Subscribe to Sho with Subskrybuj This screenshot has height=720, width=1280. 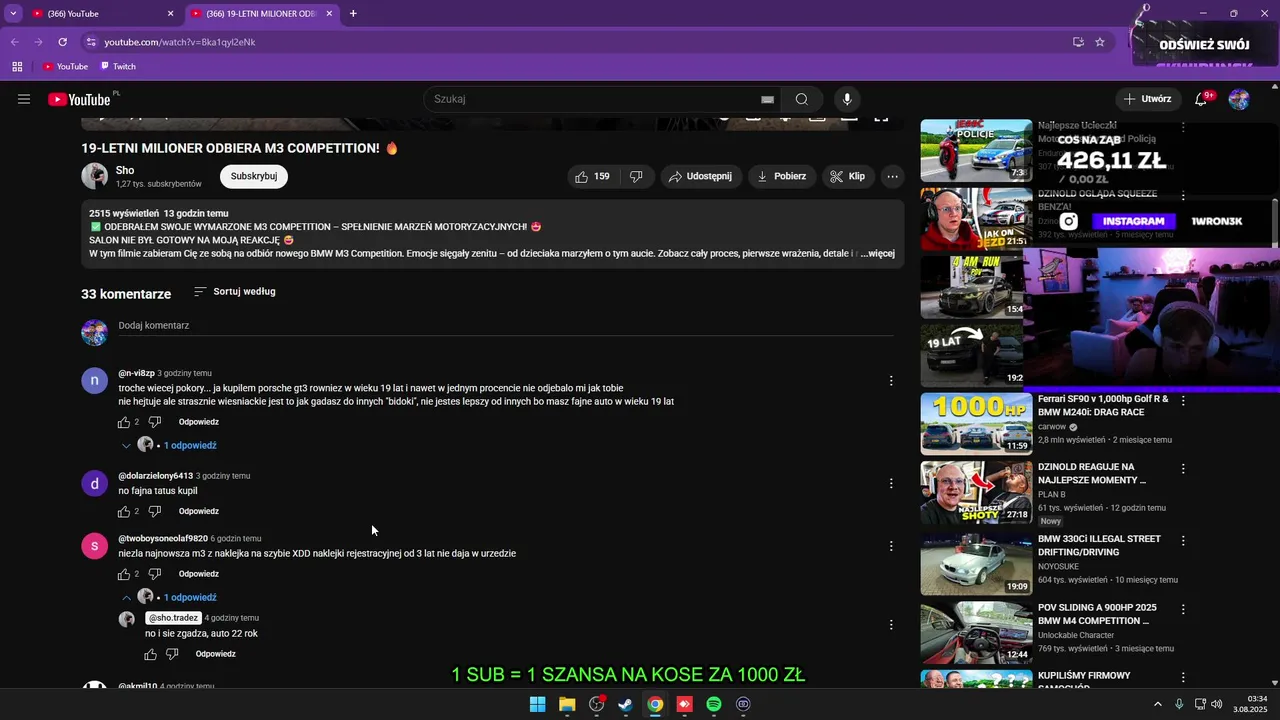(254, 176)
